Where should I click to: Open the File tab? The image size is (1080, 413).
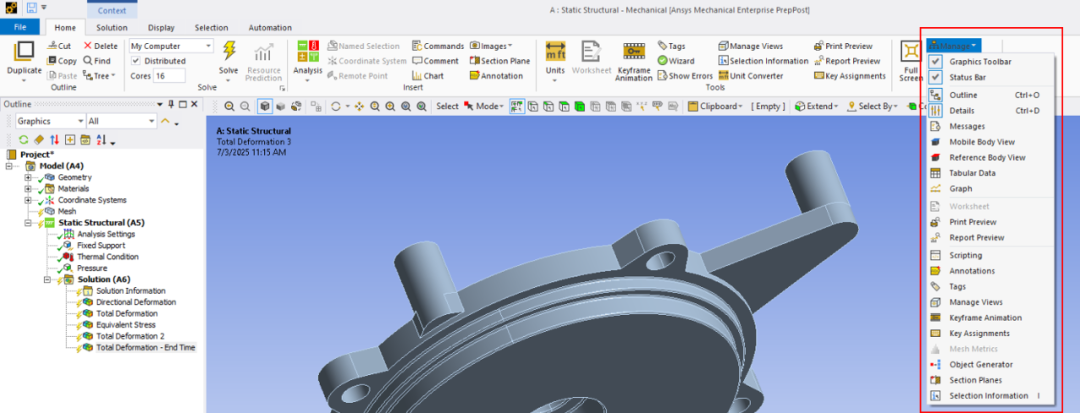[20, 28]
